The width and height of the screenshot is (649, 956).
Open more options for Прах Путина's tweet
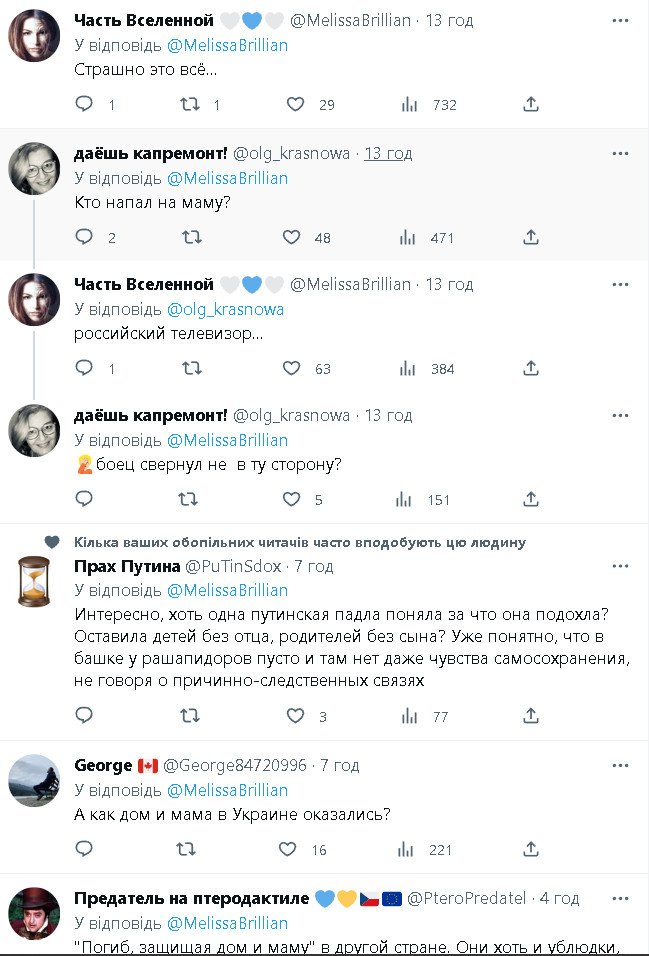pos(621,566)
